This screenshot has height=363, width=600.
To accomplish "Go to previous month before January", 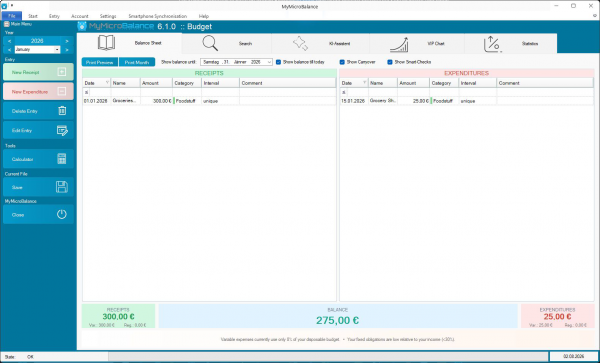I will (x=9, y=50).
